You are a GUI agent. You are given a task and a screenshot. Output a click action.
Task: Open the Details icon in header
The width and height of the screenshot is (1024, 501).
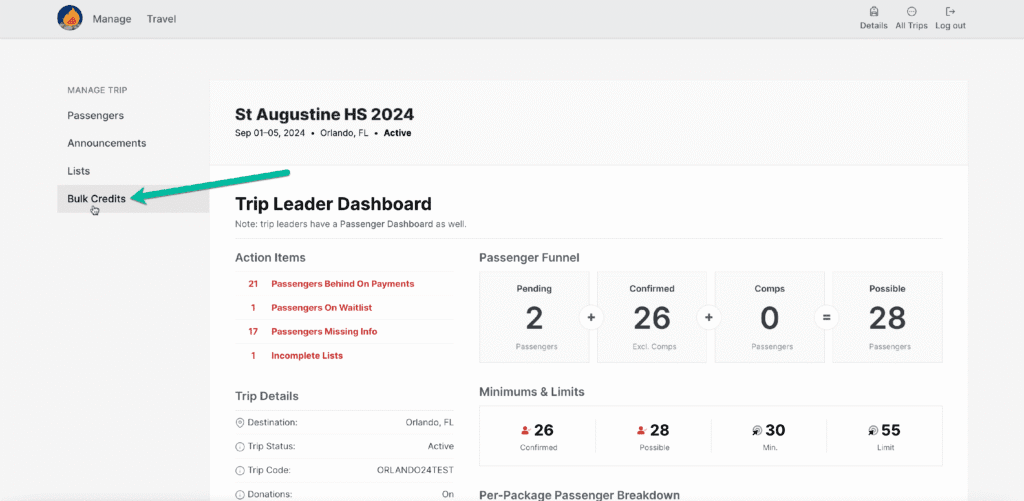pyautogui.click(x=873, y=12)
